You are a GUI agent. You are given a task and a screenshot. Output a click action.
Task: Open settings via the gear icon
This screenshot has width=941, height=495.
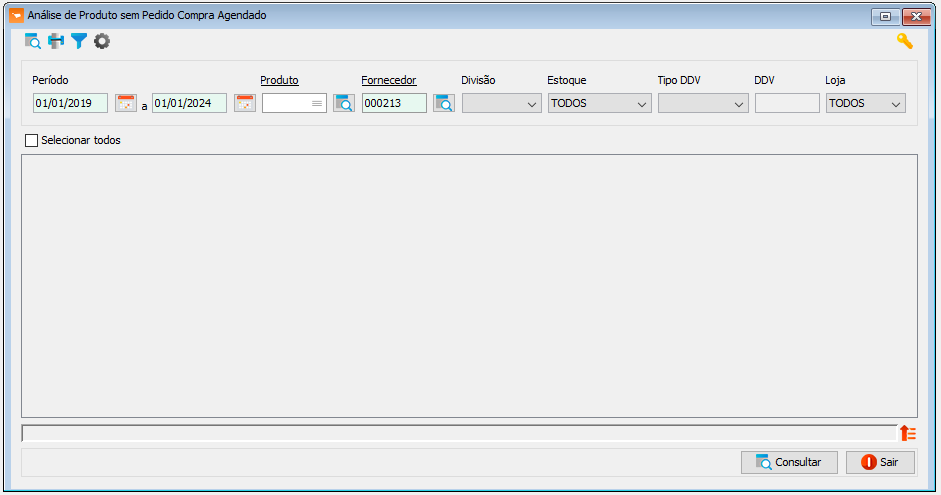pyautogui.click(x=102, y=41)
